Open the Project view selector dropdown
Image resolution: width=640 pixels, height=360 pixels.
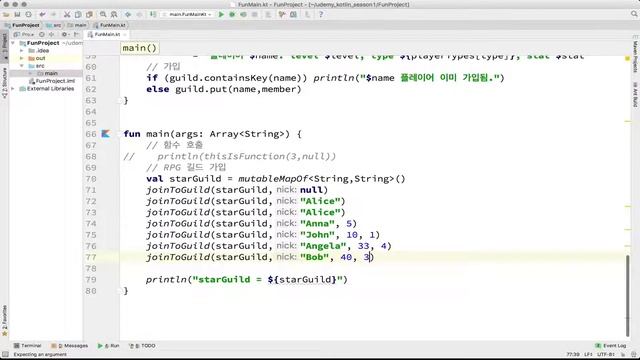[24, 35]
